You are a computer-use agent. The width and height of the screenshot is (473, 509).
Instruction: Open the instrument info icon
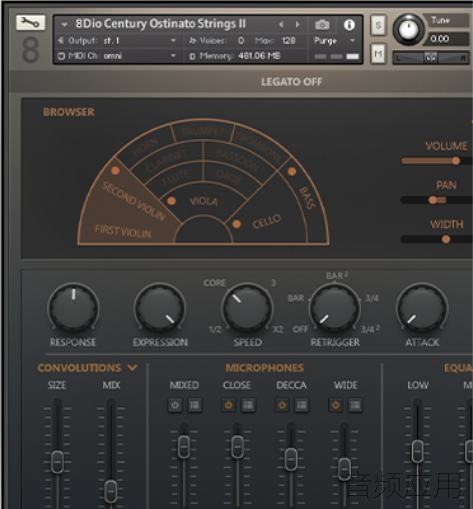pos(349,24)
